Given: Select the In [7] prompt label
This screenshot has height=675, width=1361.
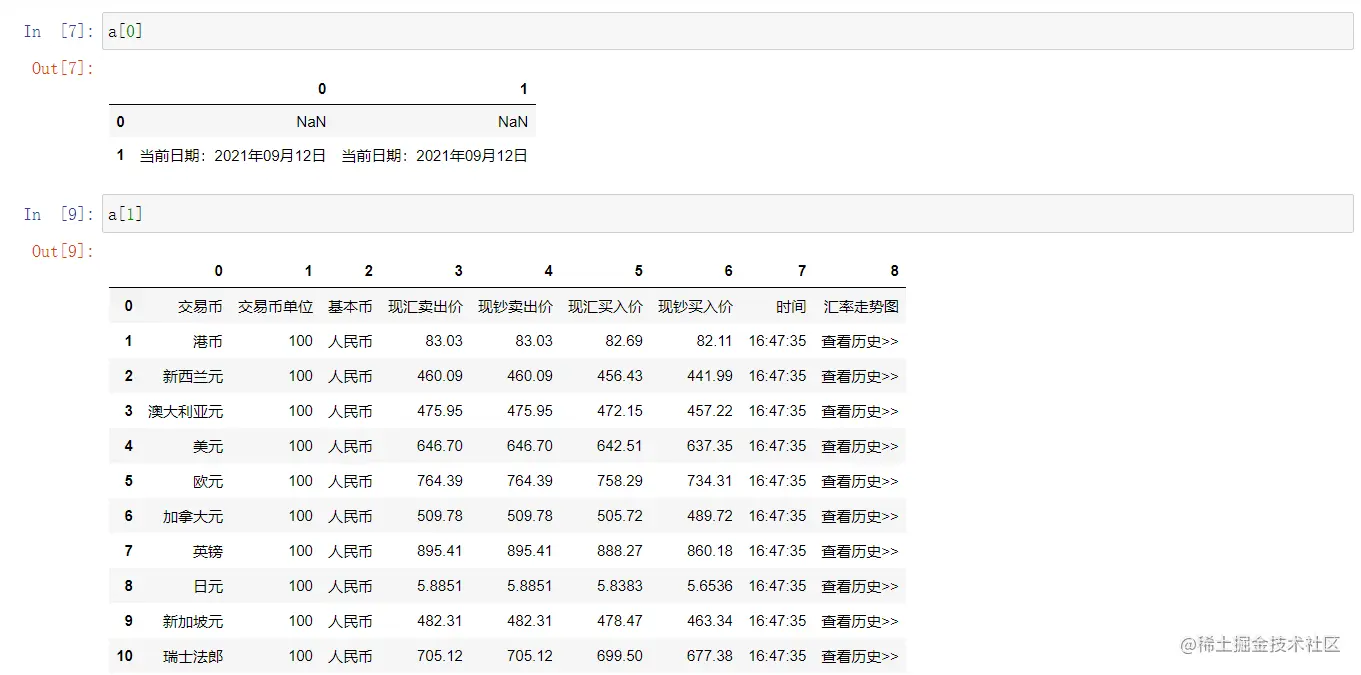Looking at the screenshot, I should [x=59, y=32].
